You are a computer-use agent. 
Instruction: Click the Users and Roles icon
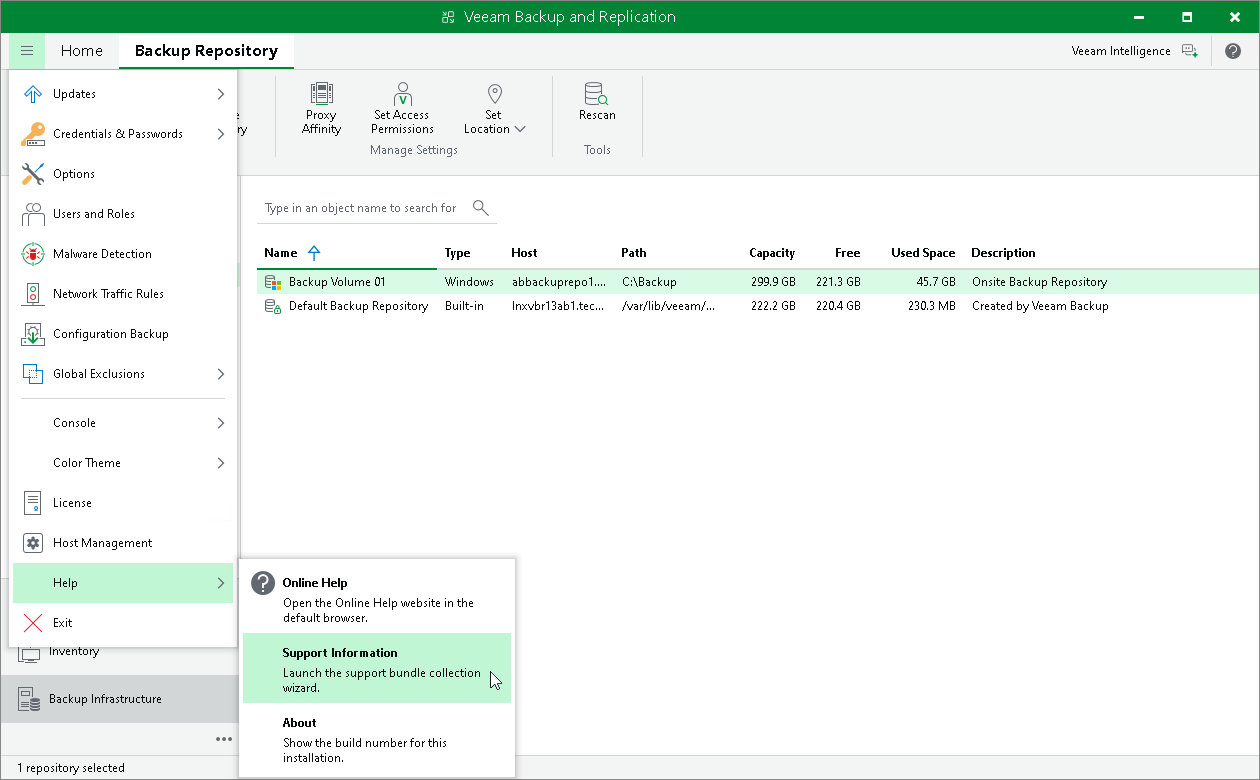33,214
